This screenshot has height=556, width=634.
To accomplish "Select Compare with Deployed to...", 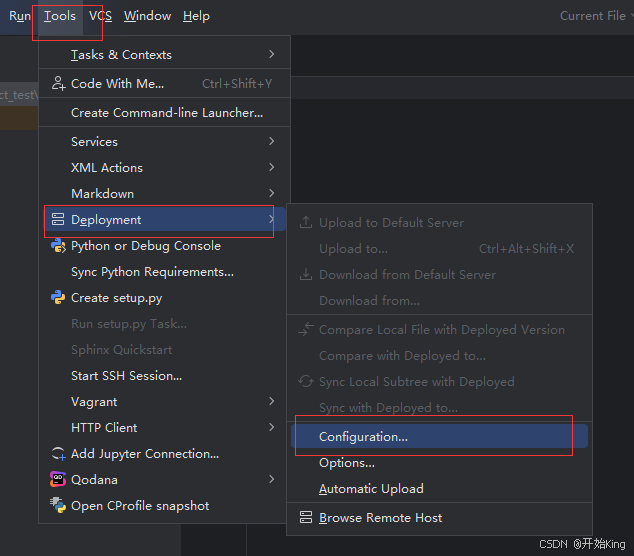I will click(402, 355).
